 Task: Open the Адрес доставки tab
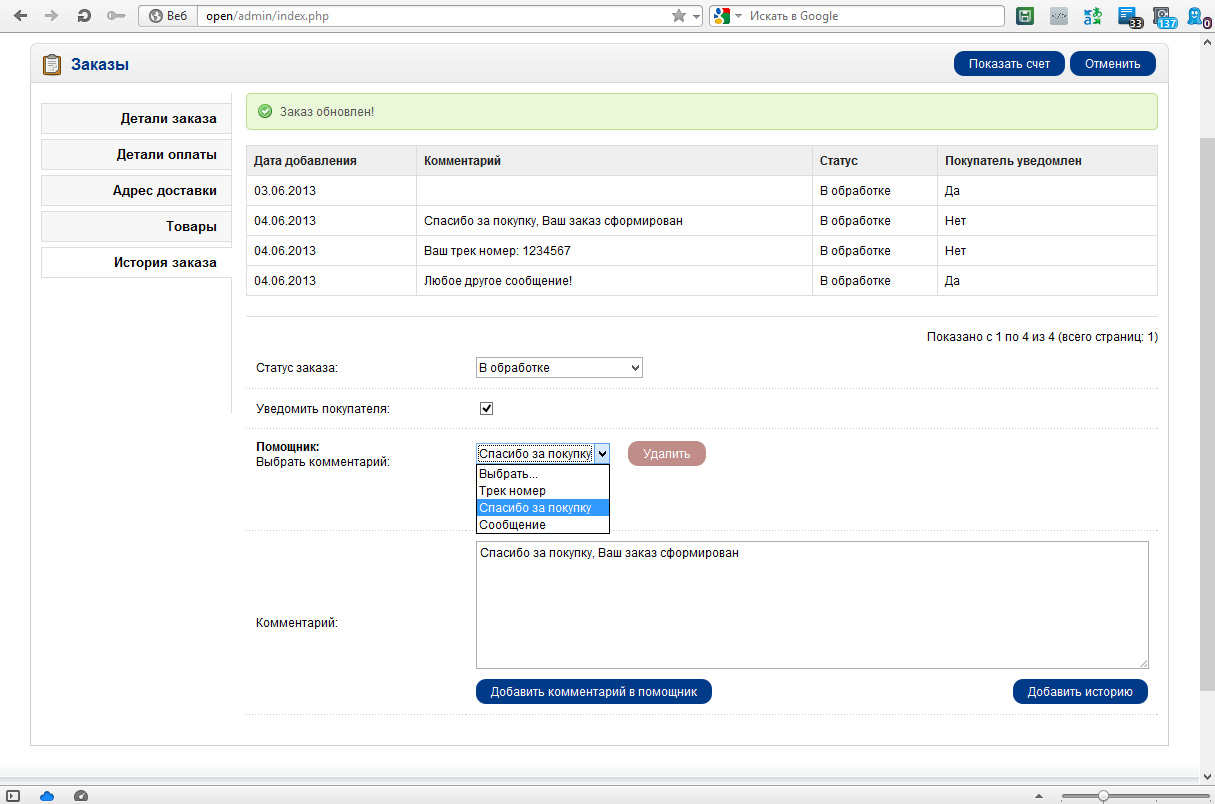(137, 191)
